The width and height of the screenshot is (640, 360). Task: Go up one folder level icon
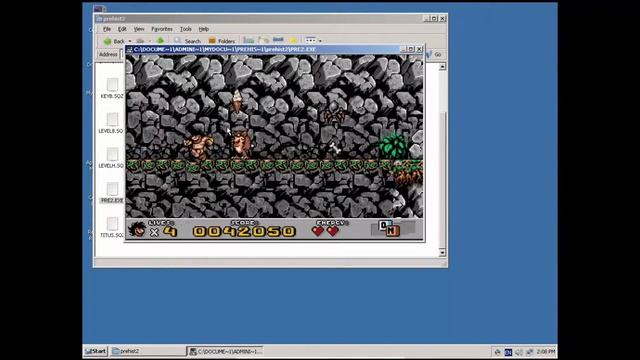point(160,40)
